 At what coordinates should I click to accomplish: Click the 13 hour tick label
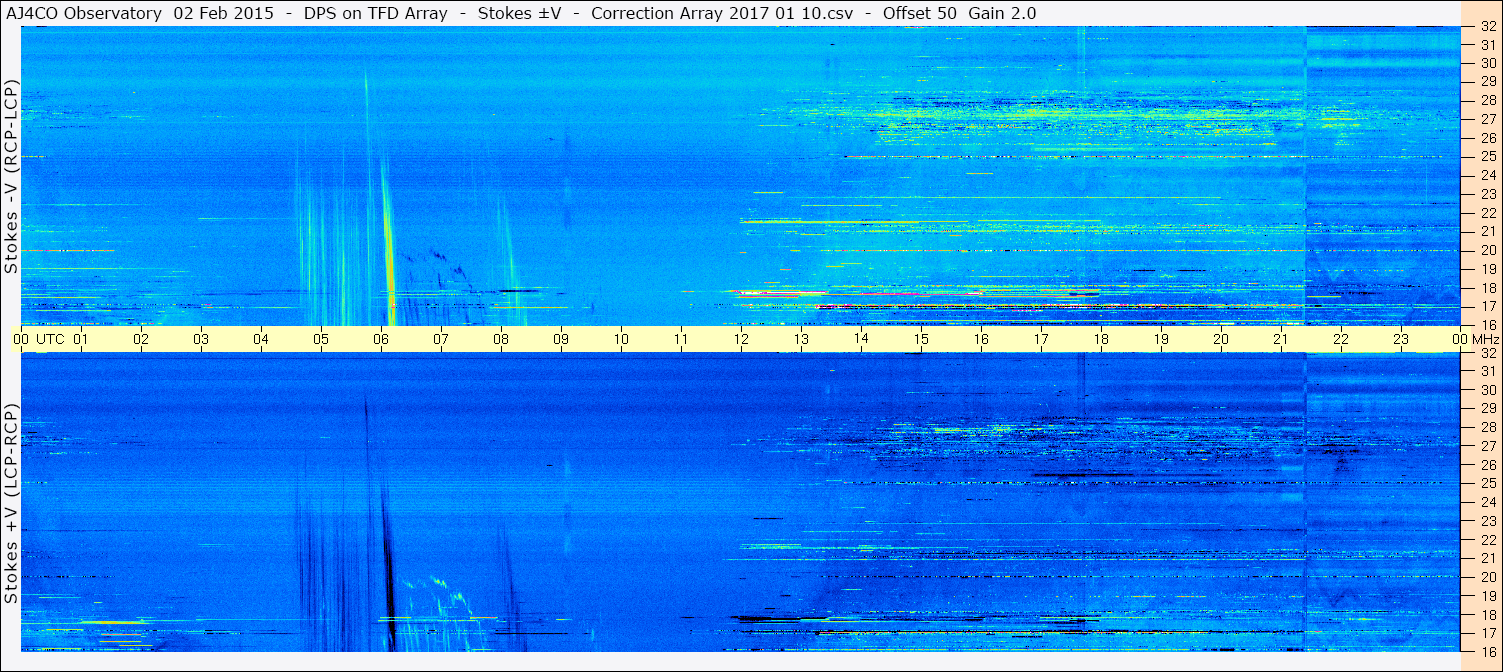coord(801,339)
